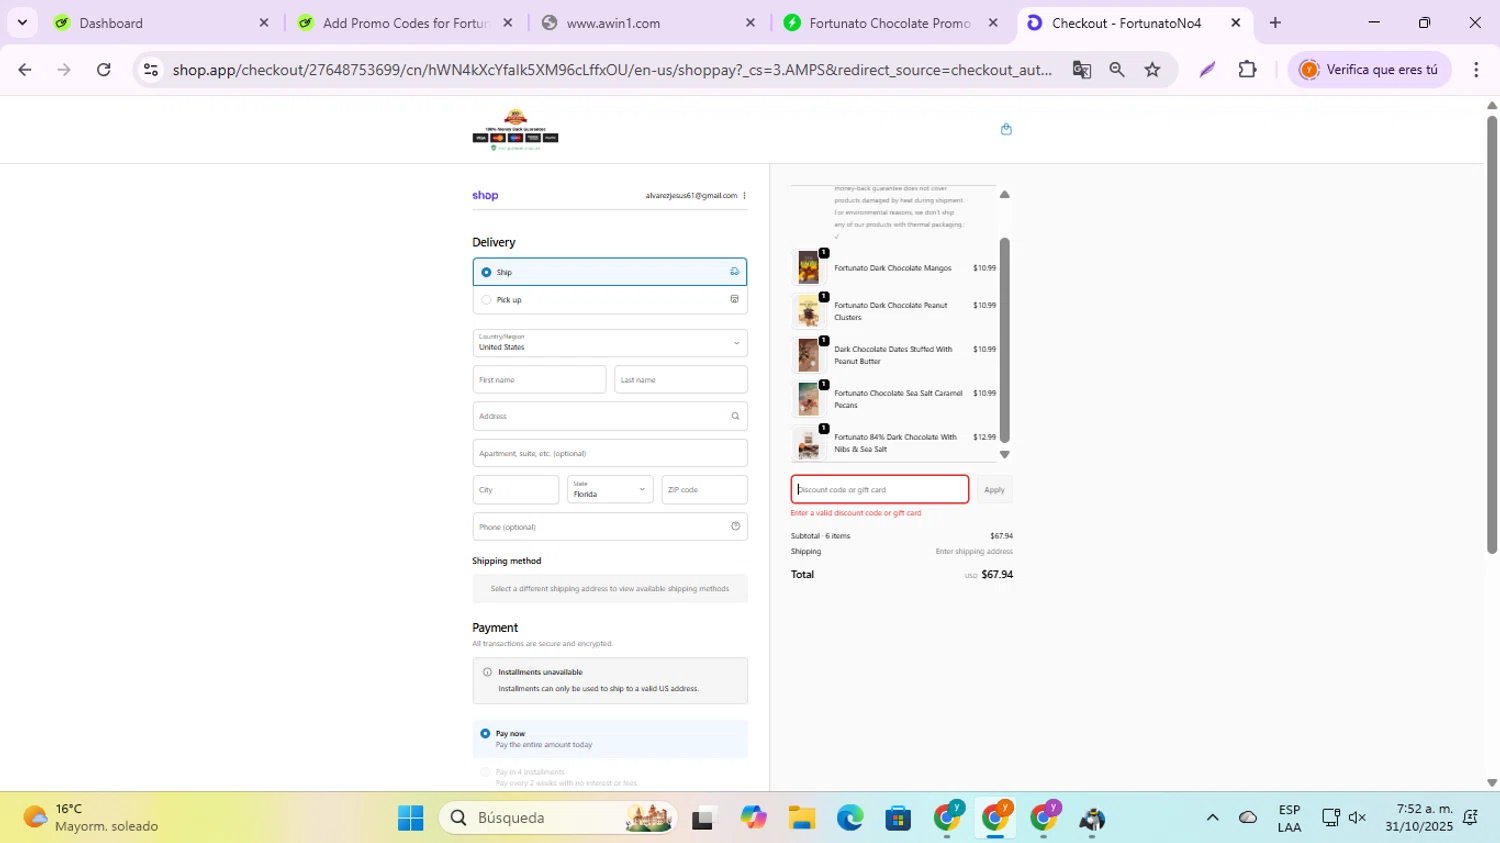Click the Fortunato store logo
This screenshot has width=1500, height=843.
coord(515,130)
